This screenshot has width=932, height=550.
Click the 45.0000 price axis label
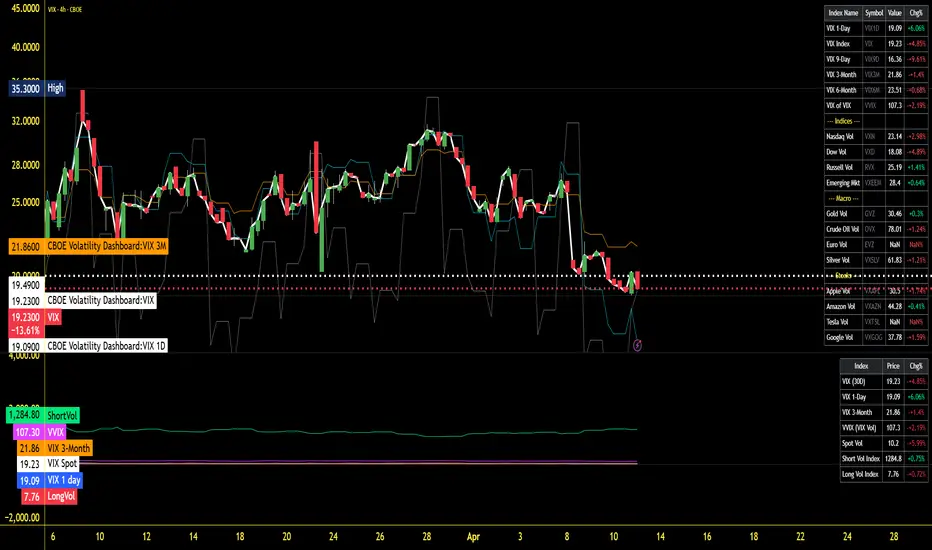pyautogui.click(x=26, y=9)
